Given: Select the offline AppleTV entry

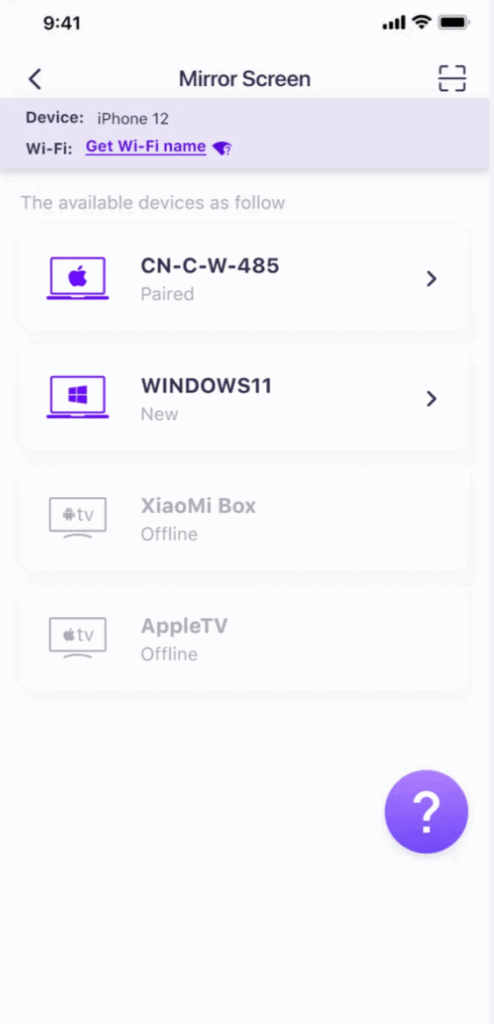Looking at the screenshot, I should click(244, 639).
